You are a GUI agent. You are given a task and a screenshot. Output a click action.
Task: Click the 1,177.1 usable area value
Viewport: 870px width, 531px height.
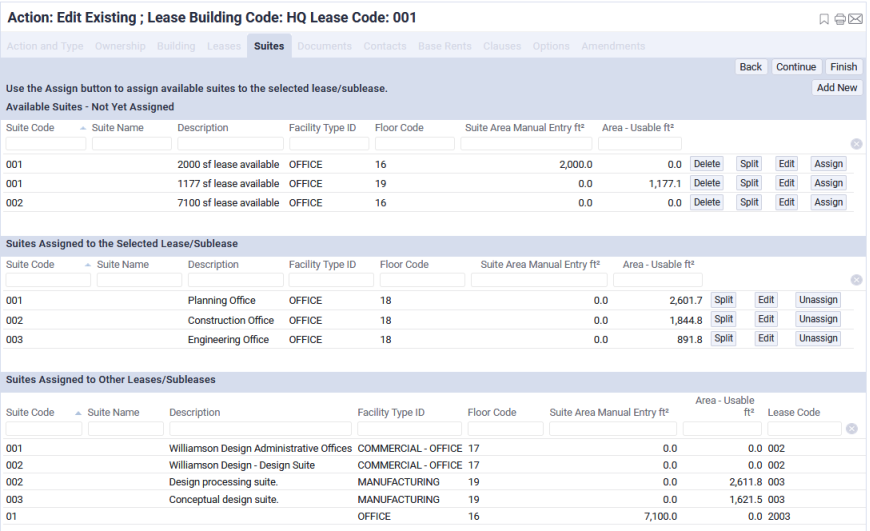[665, 184]
